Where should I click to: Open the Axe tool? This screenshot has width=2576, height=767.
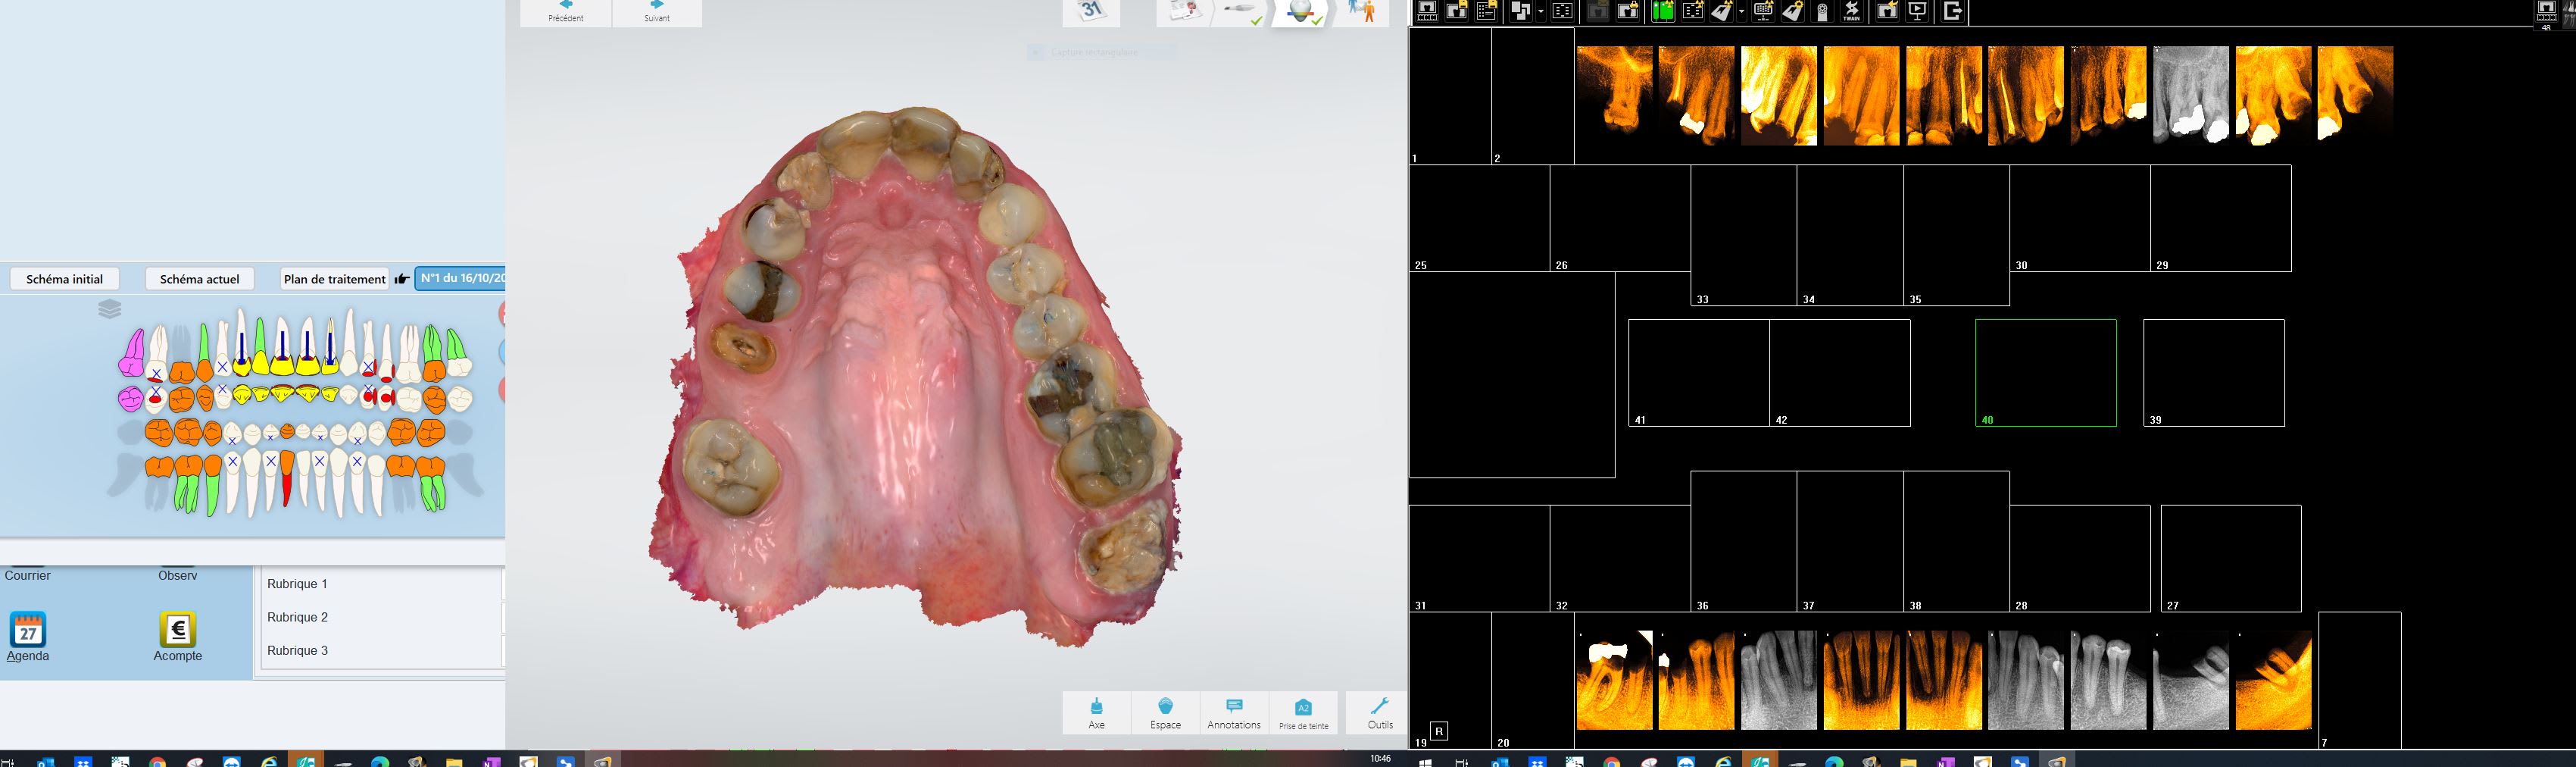point(1096,713)
